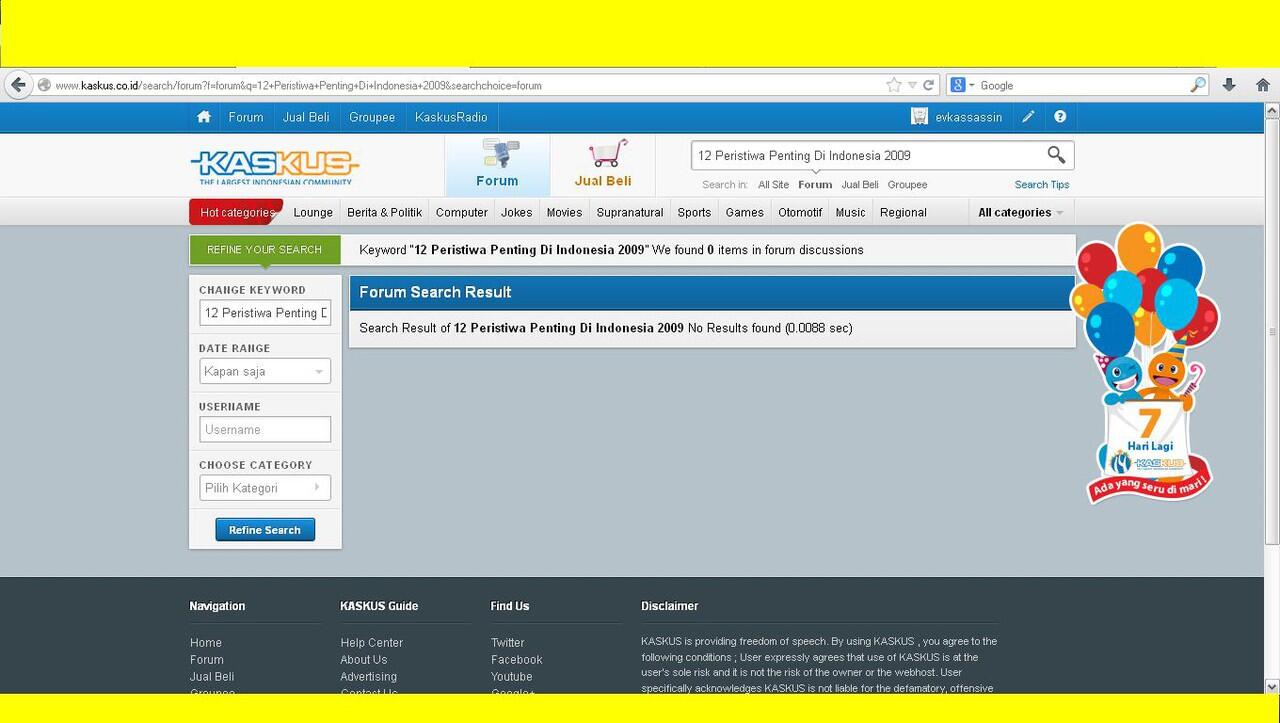Click the browser address bar URL
1280x723 pixels.
tap(298, 85)
